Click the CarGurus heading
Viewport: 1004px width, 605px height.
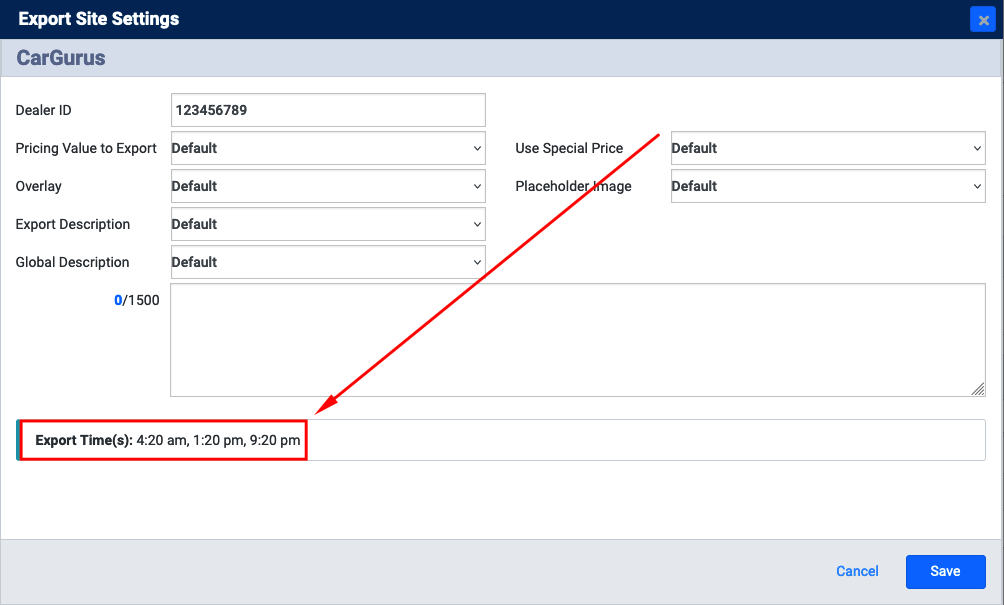[x=61, y=58]
